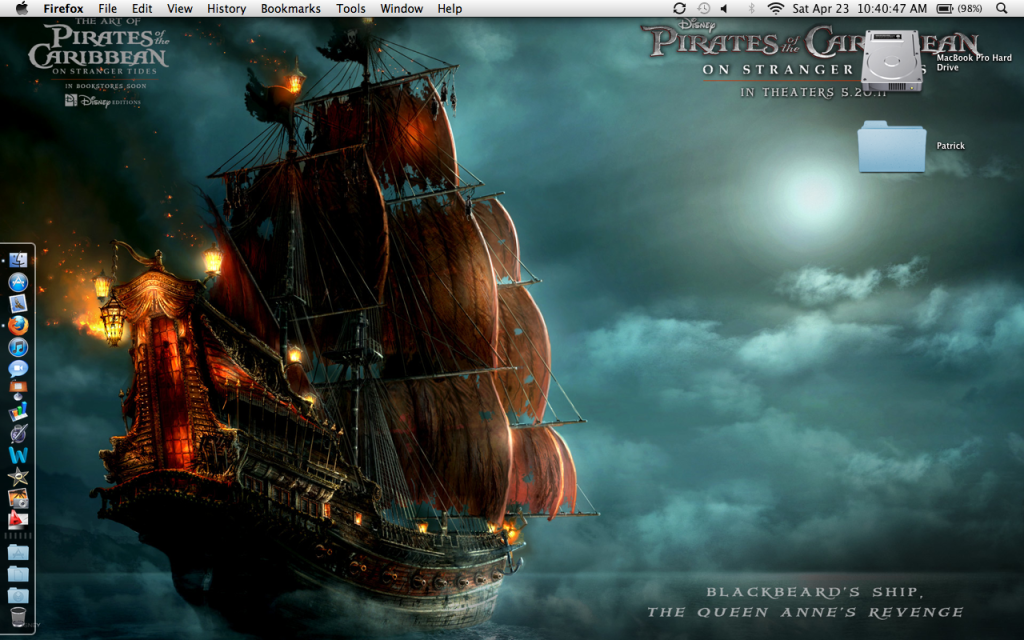Open the Help menu

[450, 8]
